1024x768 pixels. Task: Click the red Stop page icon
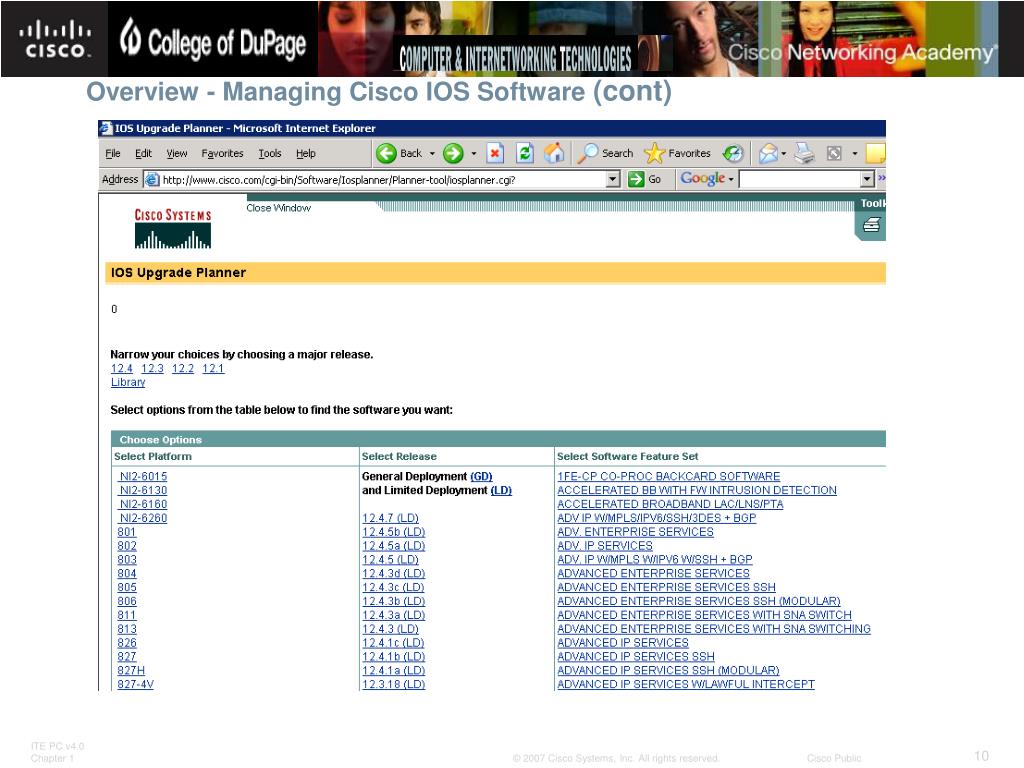tap(495, 153)
